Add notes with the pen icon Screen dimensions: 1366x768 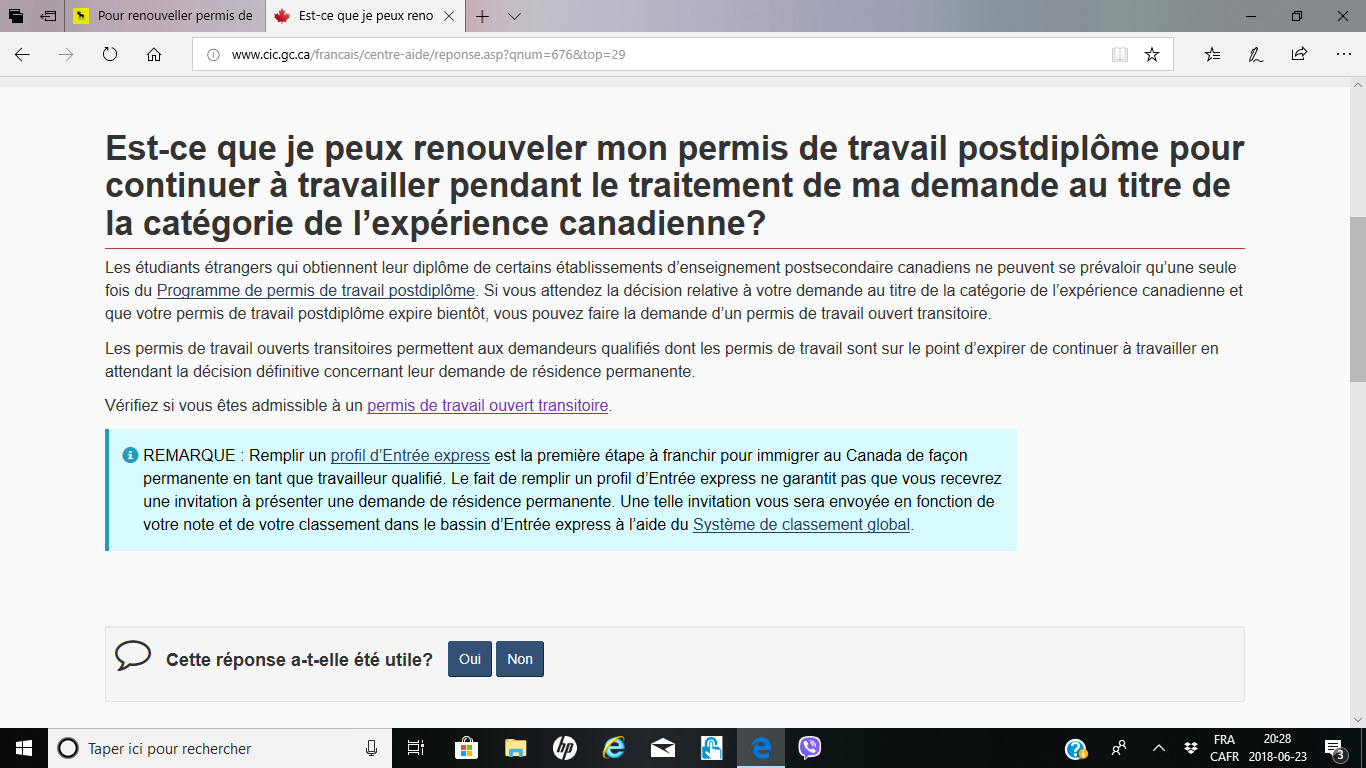click(1256, 55)
